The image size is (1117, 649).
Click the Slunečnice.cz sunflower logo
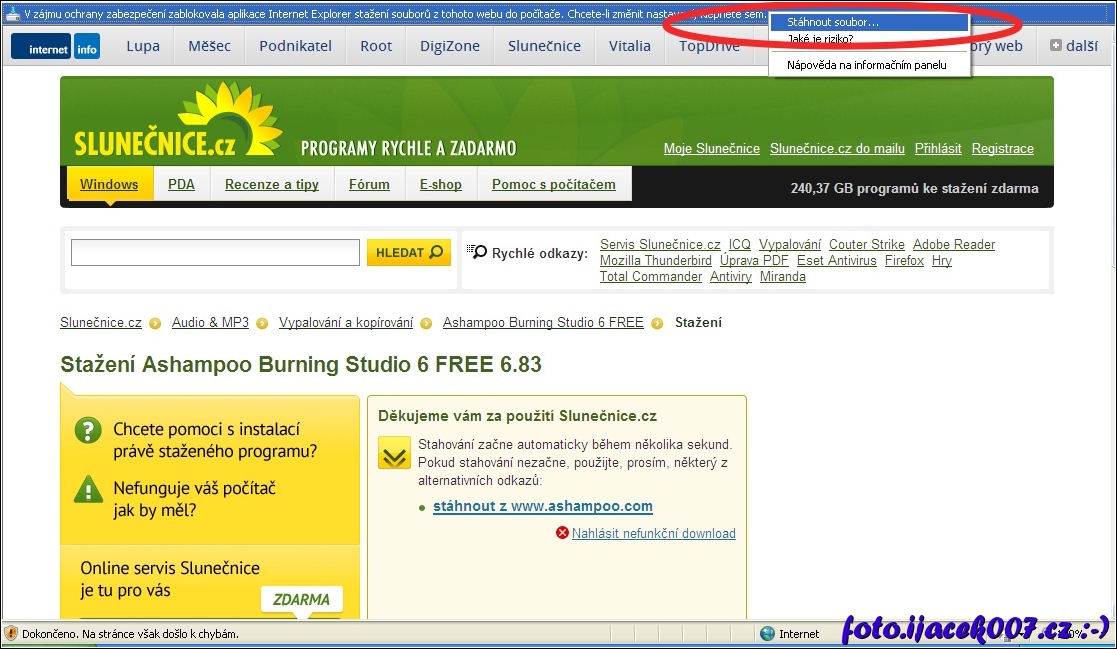[x=177, y=124]
